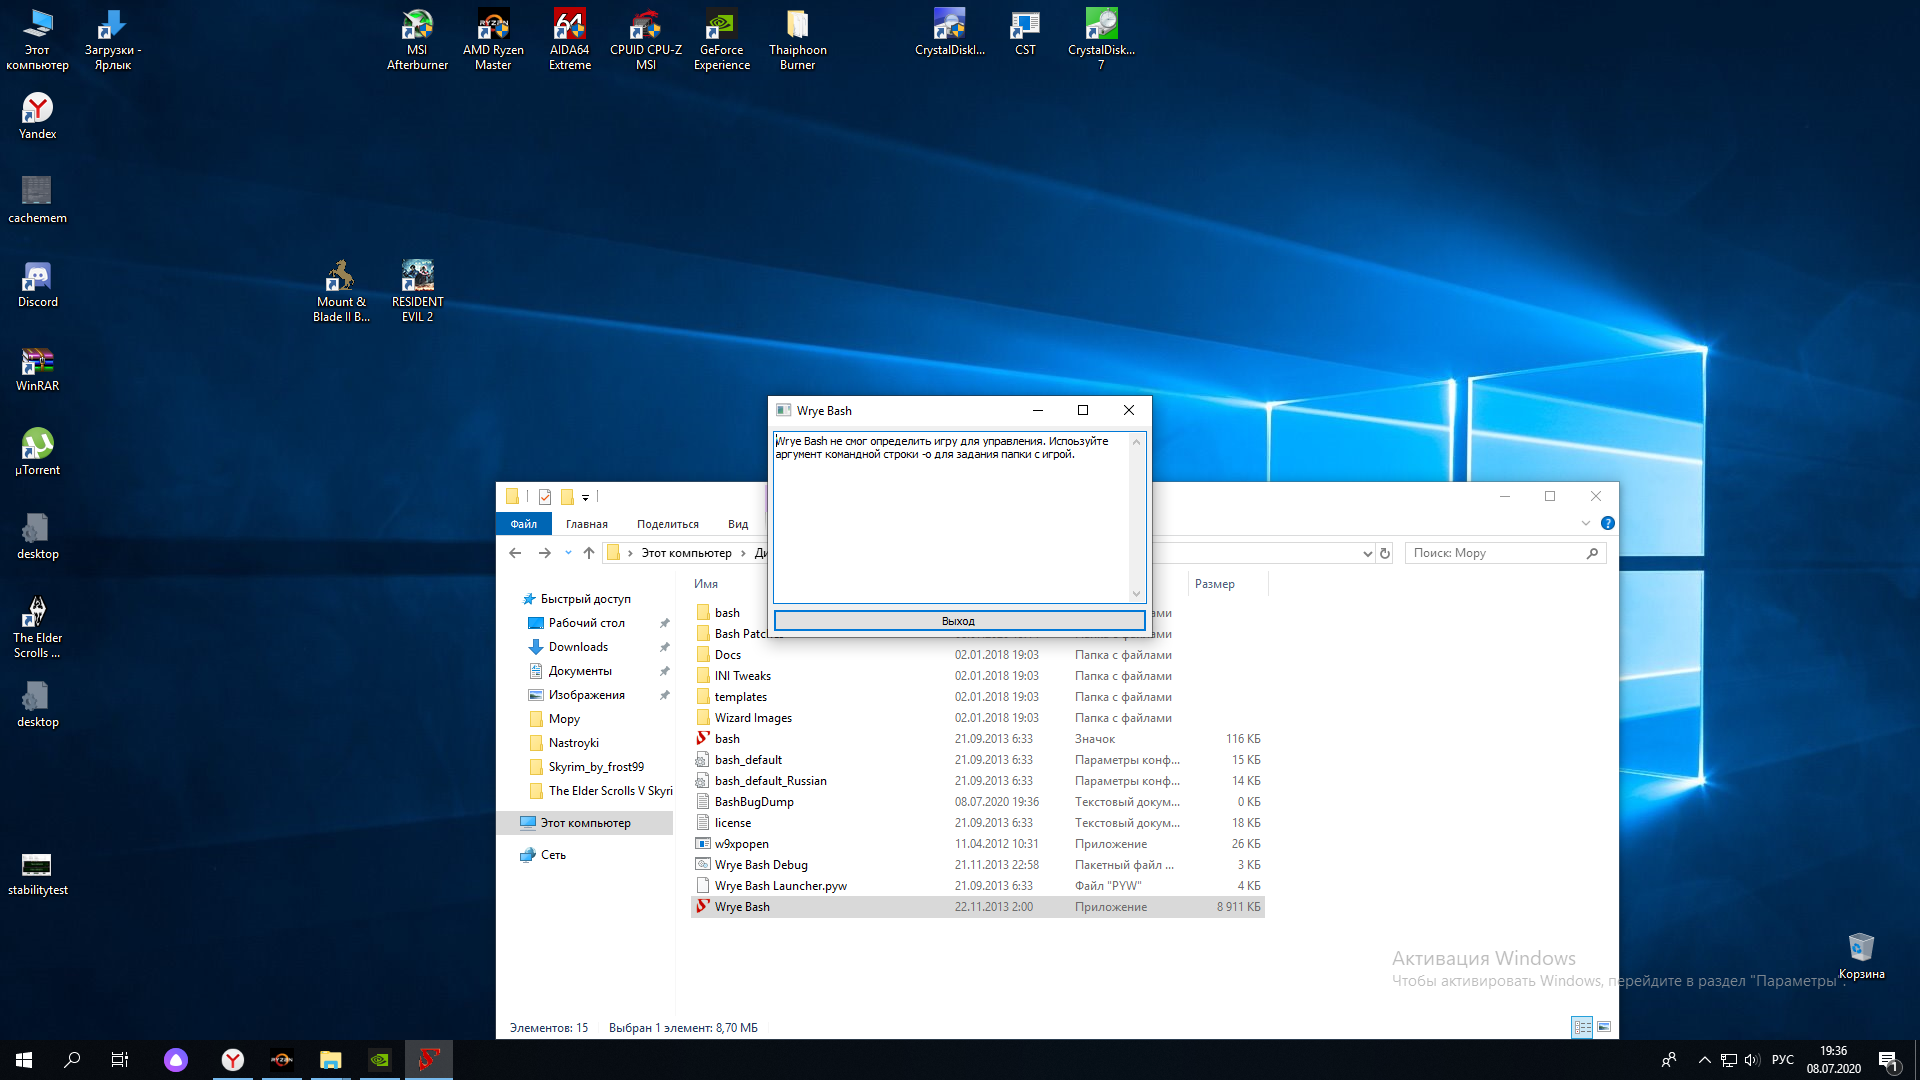Switch to large thumbnails view in status bar
This screenshot has width=1920, height=1080.
[x=1604, y=1027]
